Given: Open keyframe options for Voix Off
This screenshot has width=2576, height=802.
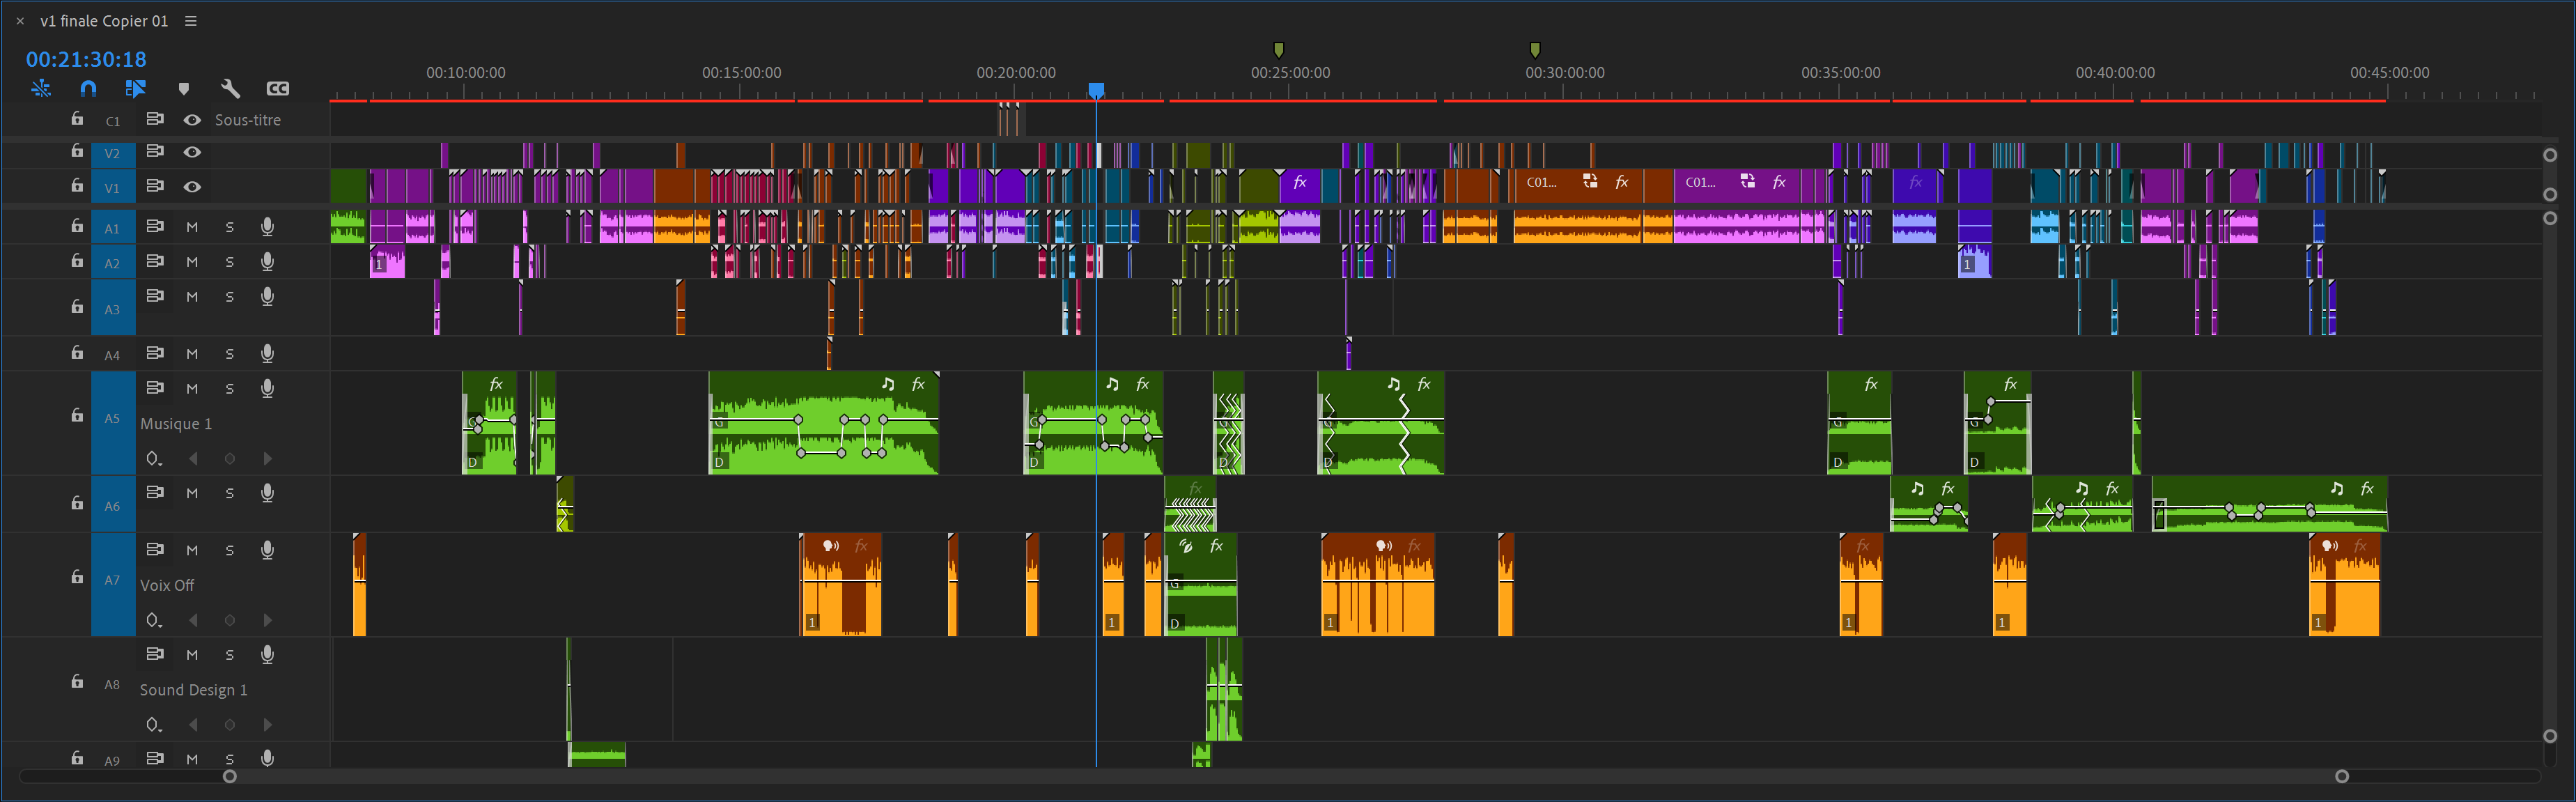Looking at the screenshot, I should tap(153, 621).
